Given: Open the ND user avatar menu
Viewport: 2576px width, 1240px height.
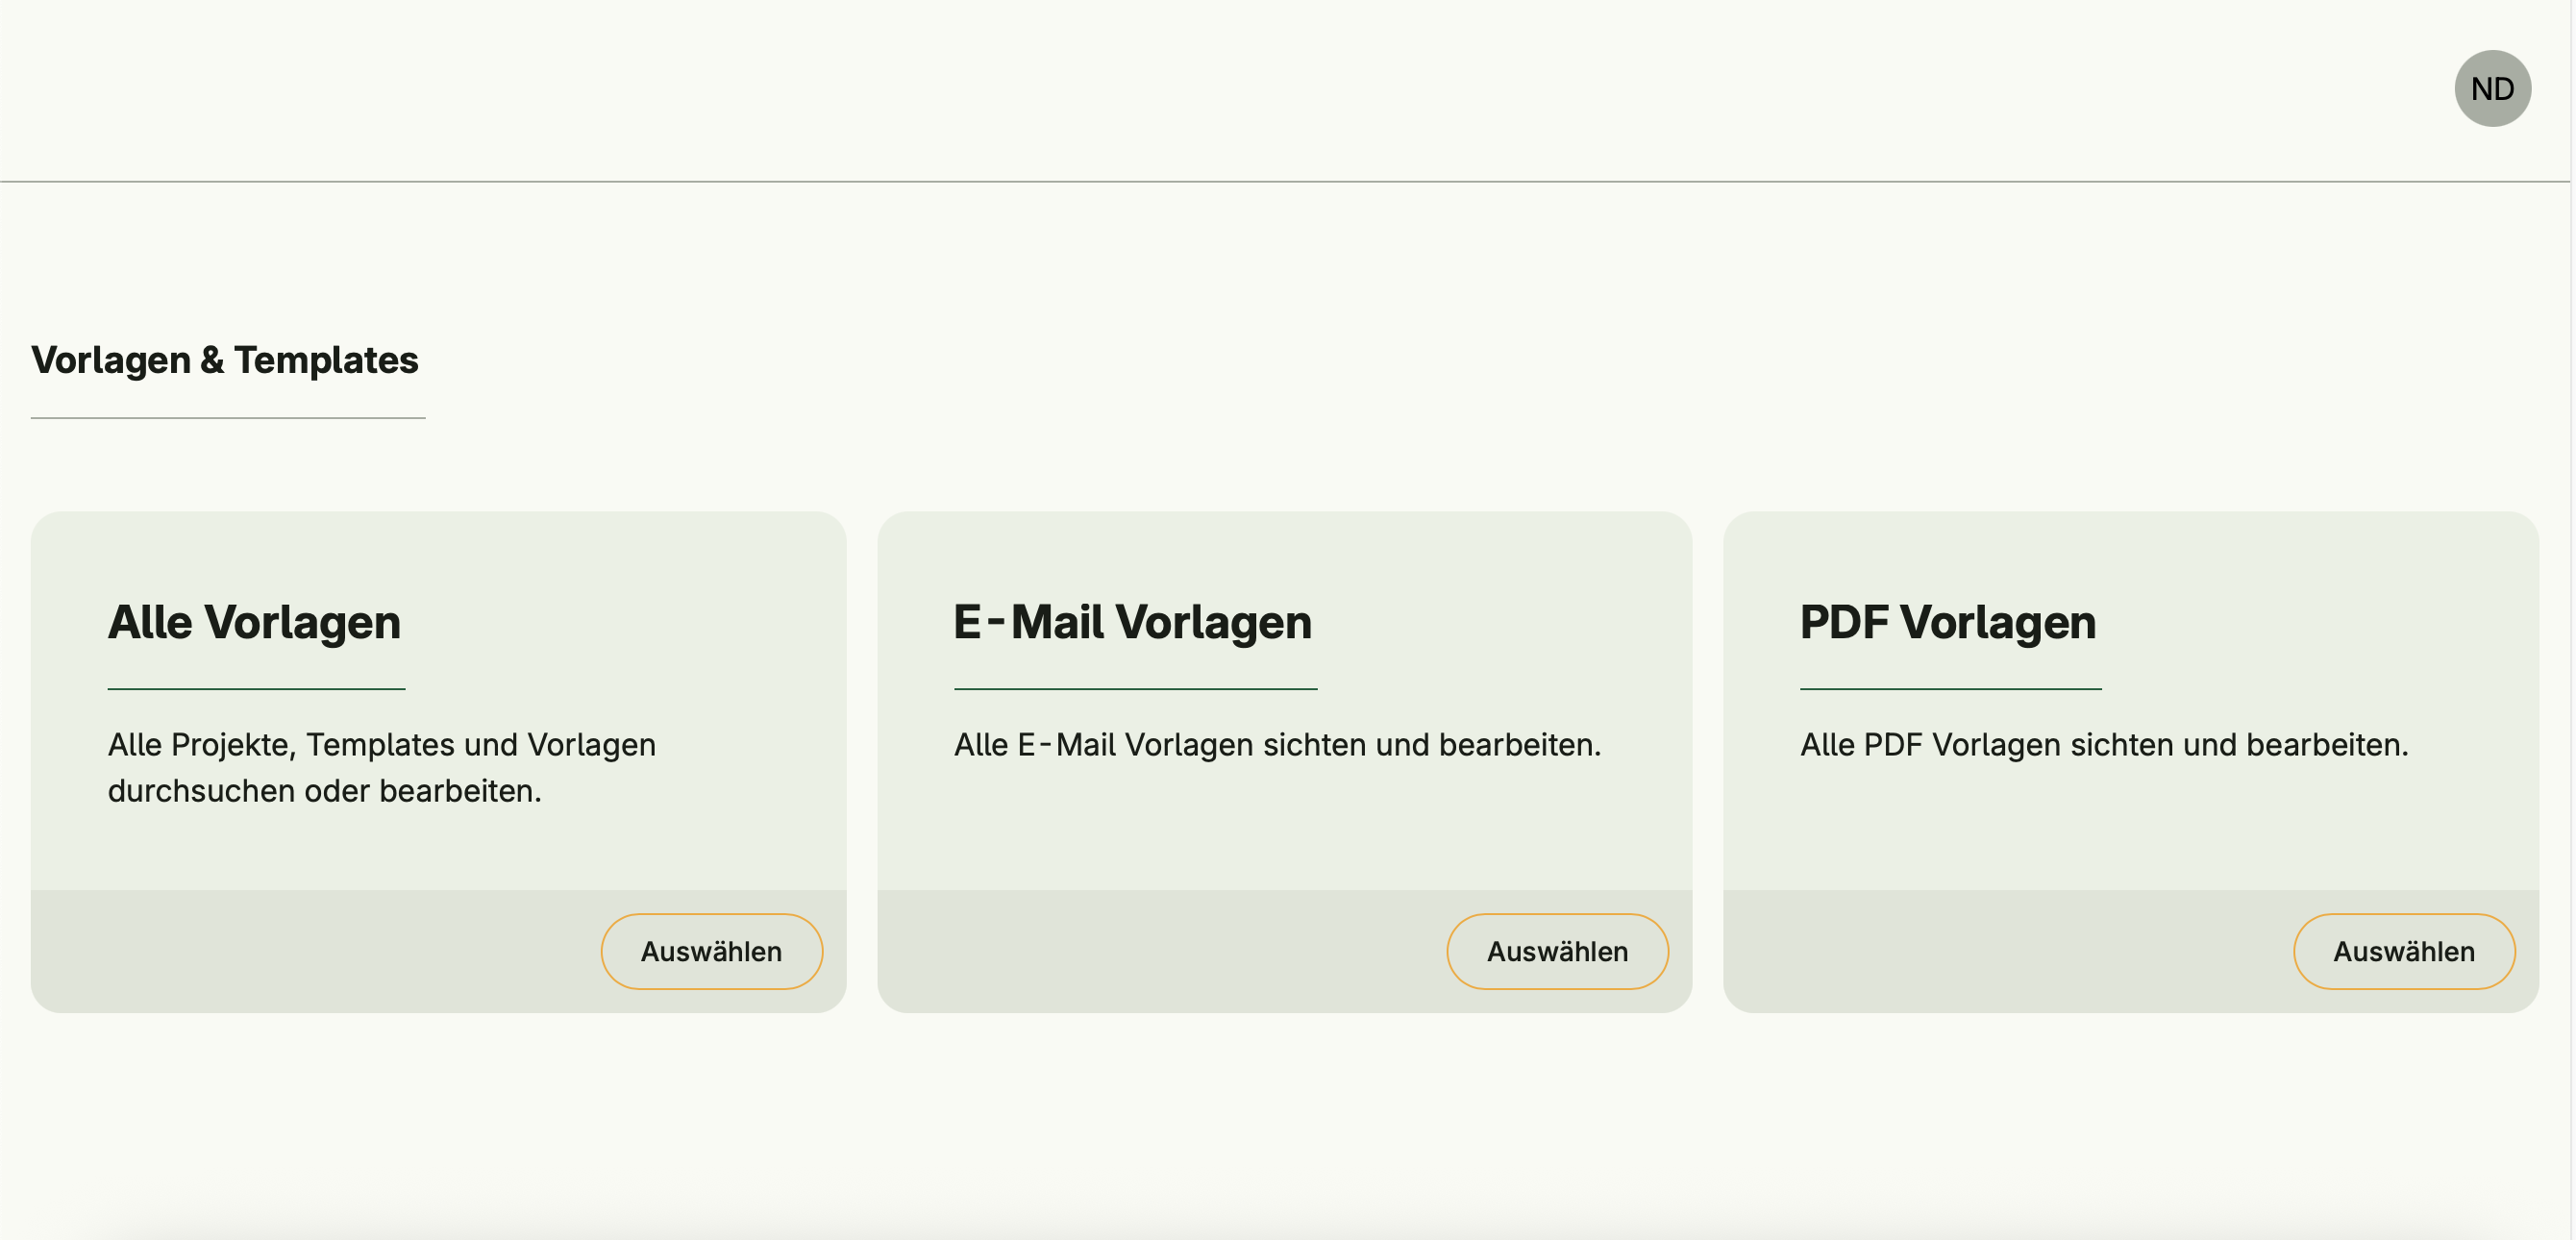Looking at the screenshot, I should [x=2491, y=89].
